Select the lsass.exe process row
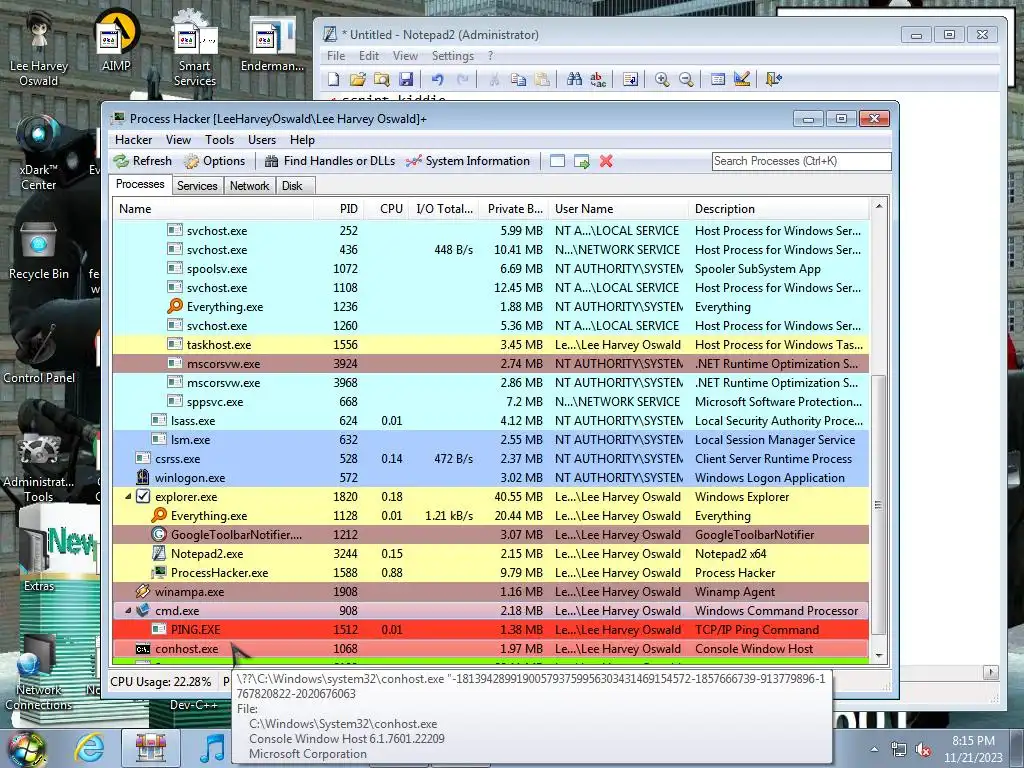This screenshot has width=1024, height=768. coord(490,421)
